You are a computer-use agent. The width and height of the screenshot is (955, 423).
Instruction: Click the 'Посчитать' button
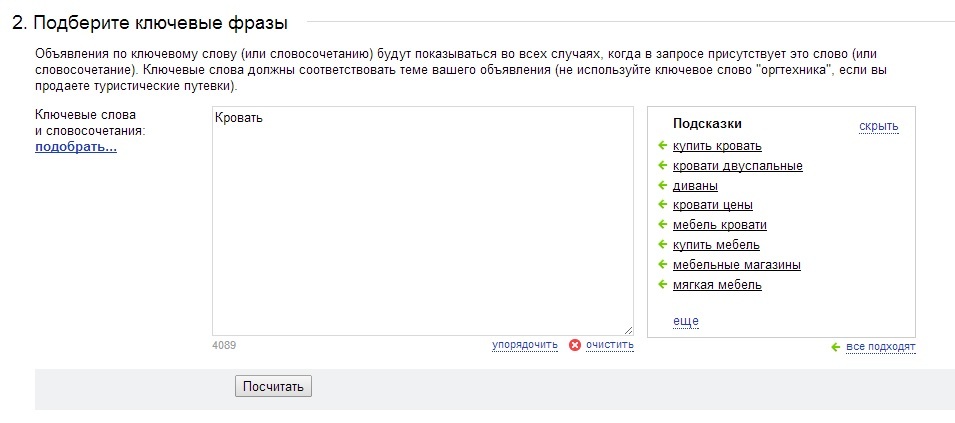click(x=273, y=386)
